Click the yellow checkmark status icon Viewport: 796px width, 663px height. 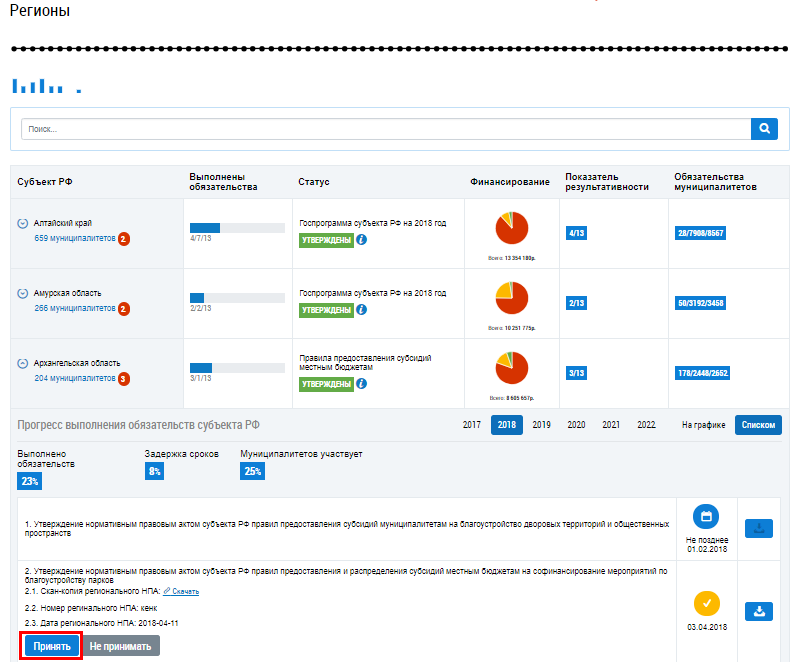click(x=706, y=604)
